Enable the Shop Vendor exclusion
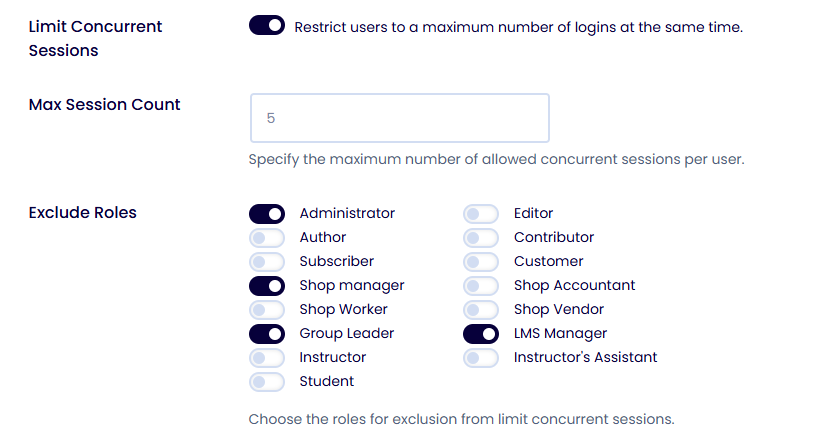This screenshot has height=442, width=821. [x=481, y=309]
